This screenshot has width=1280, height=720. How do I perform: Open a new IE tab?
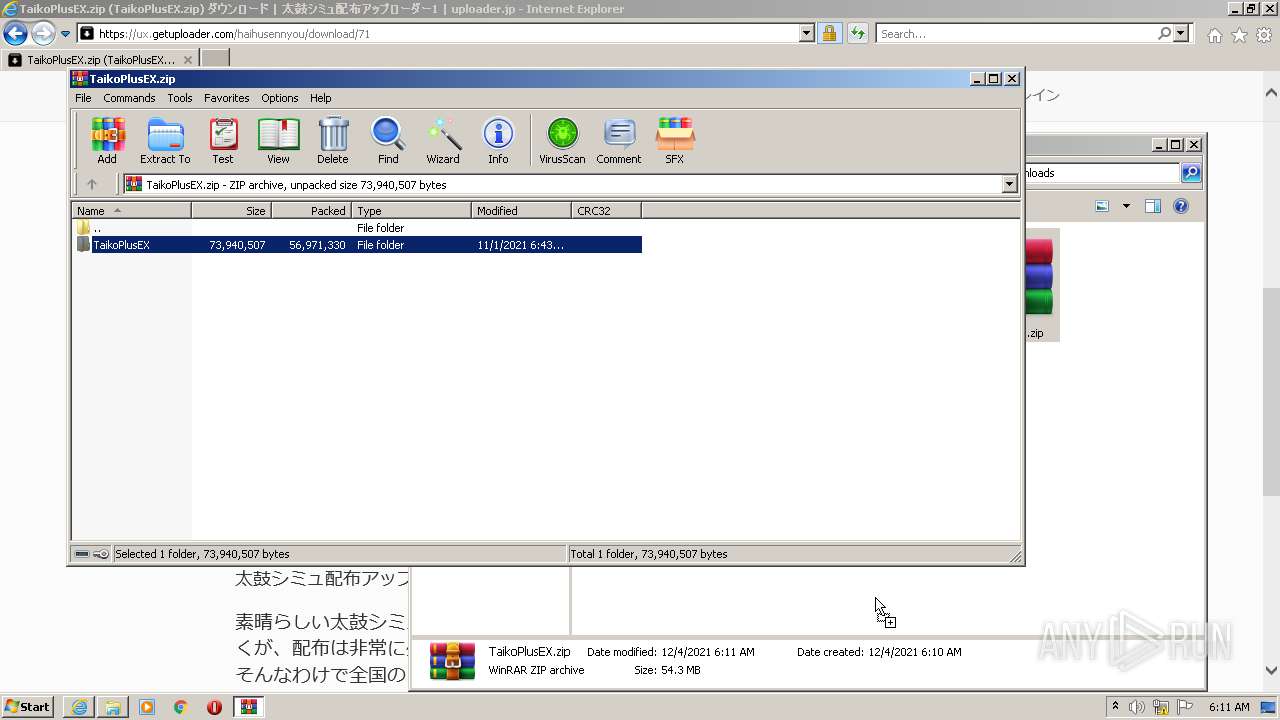tap(215, 60)
